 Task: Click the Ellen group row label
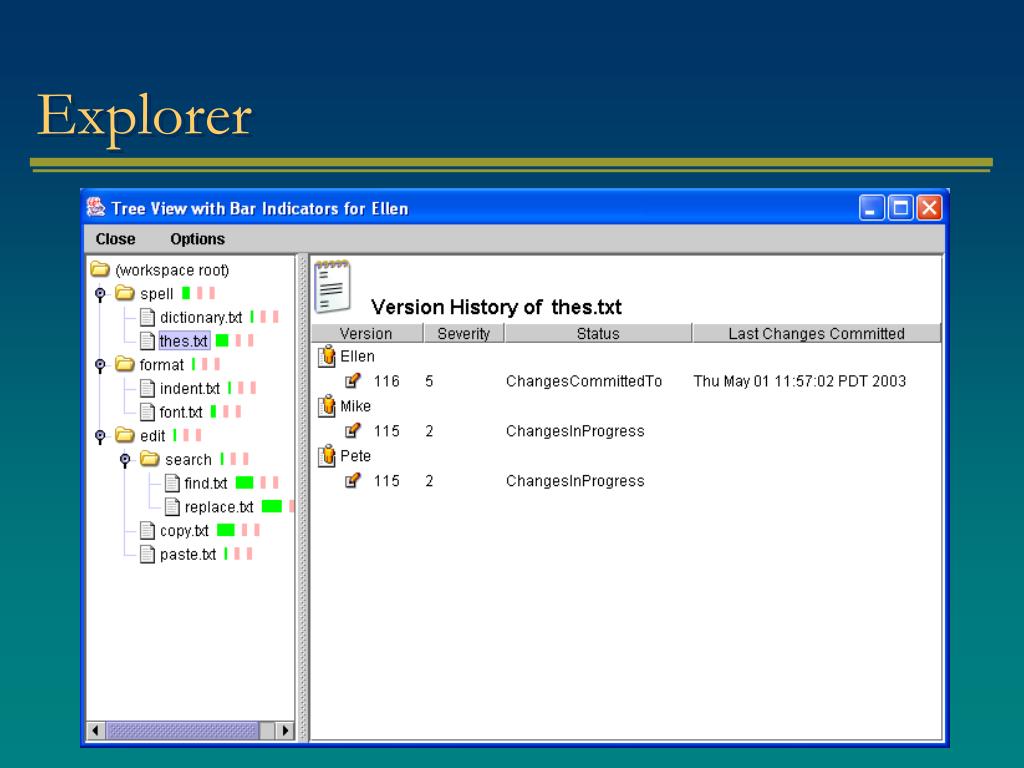pos(357,357)
